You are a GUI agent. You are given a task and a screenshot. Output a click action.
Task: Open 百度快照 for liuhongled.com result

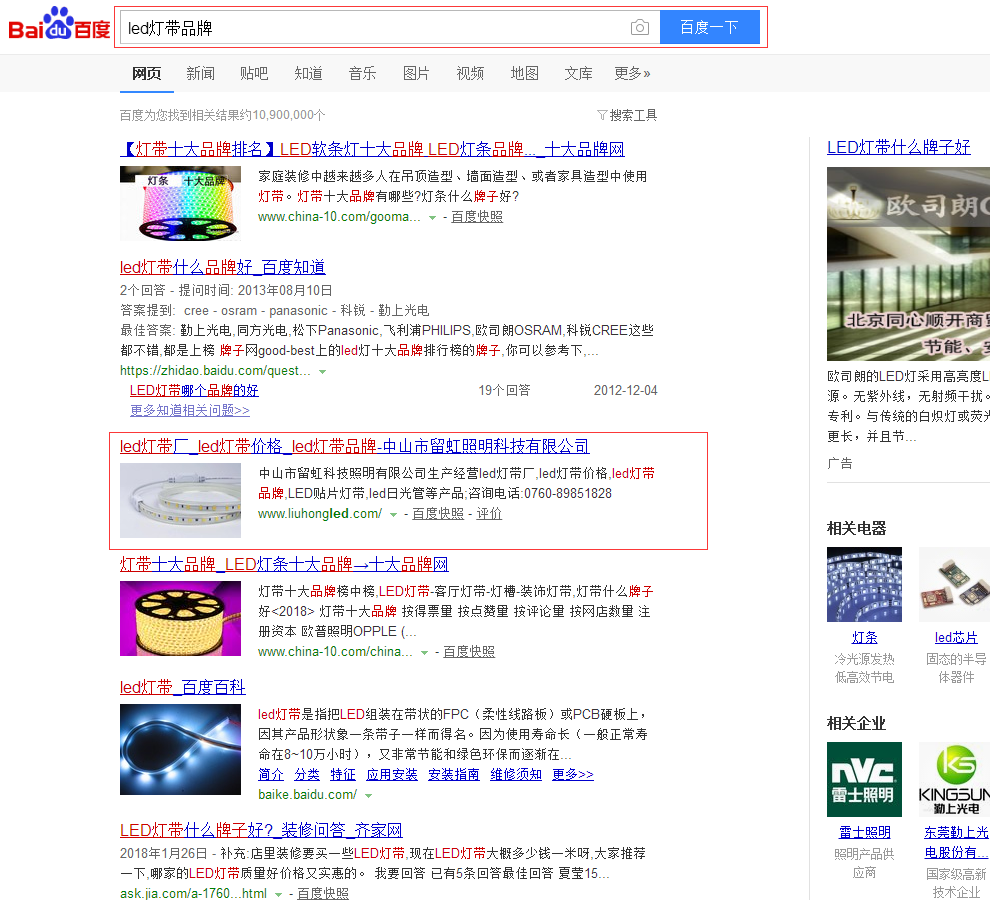(x=438, y=514)
